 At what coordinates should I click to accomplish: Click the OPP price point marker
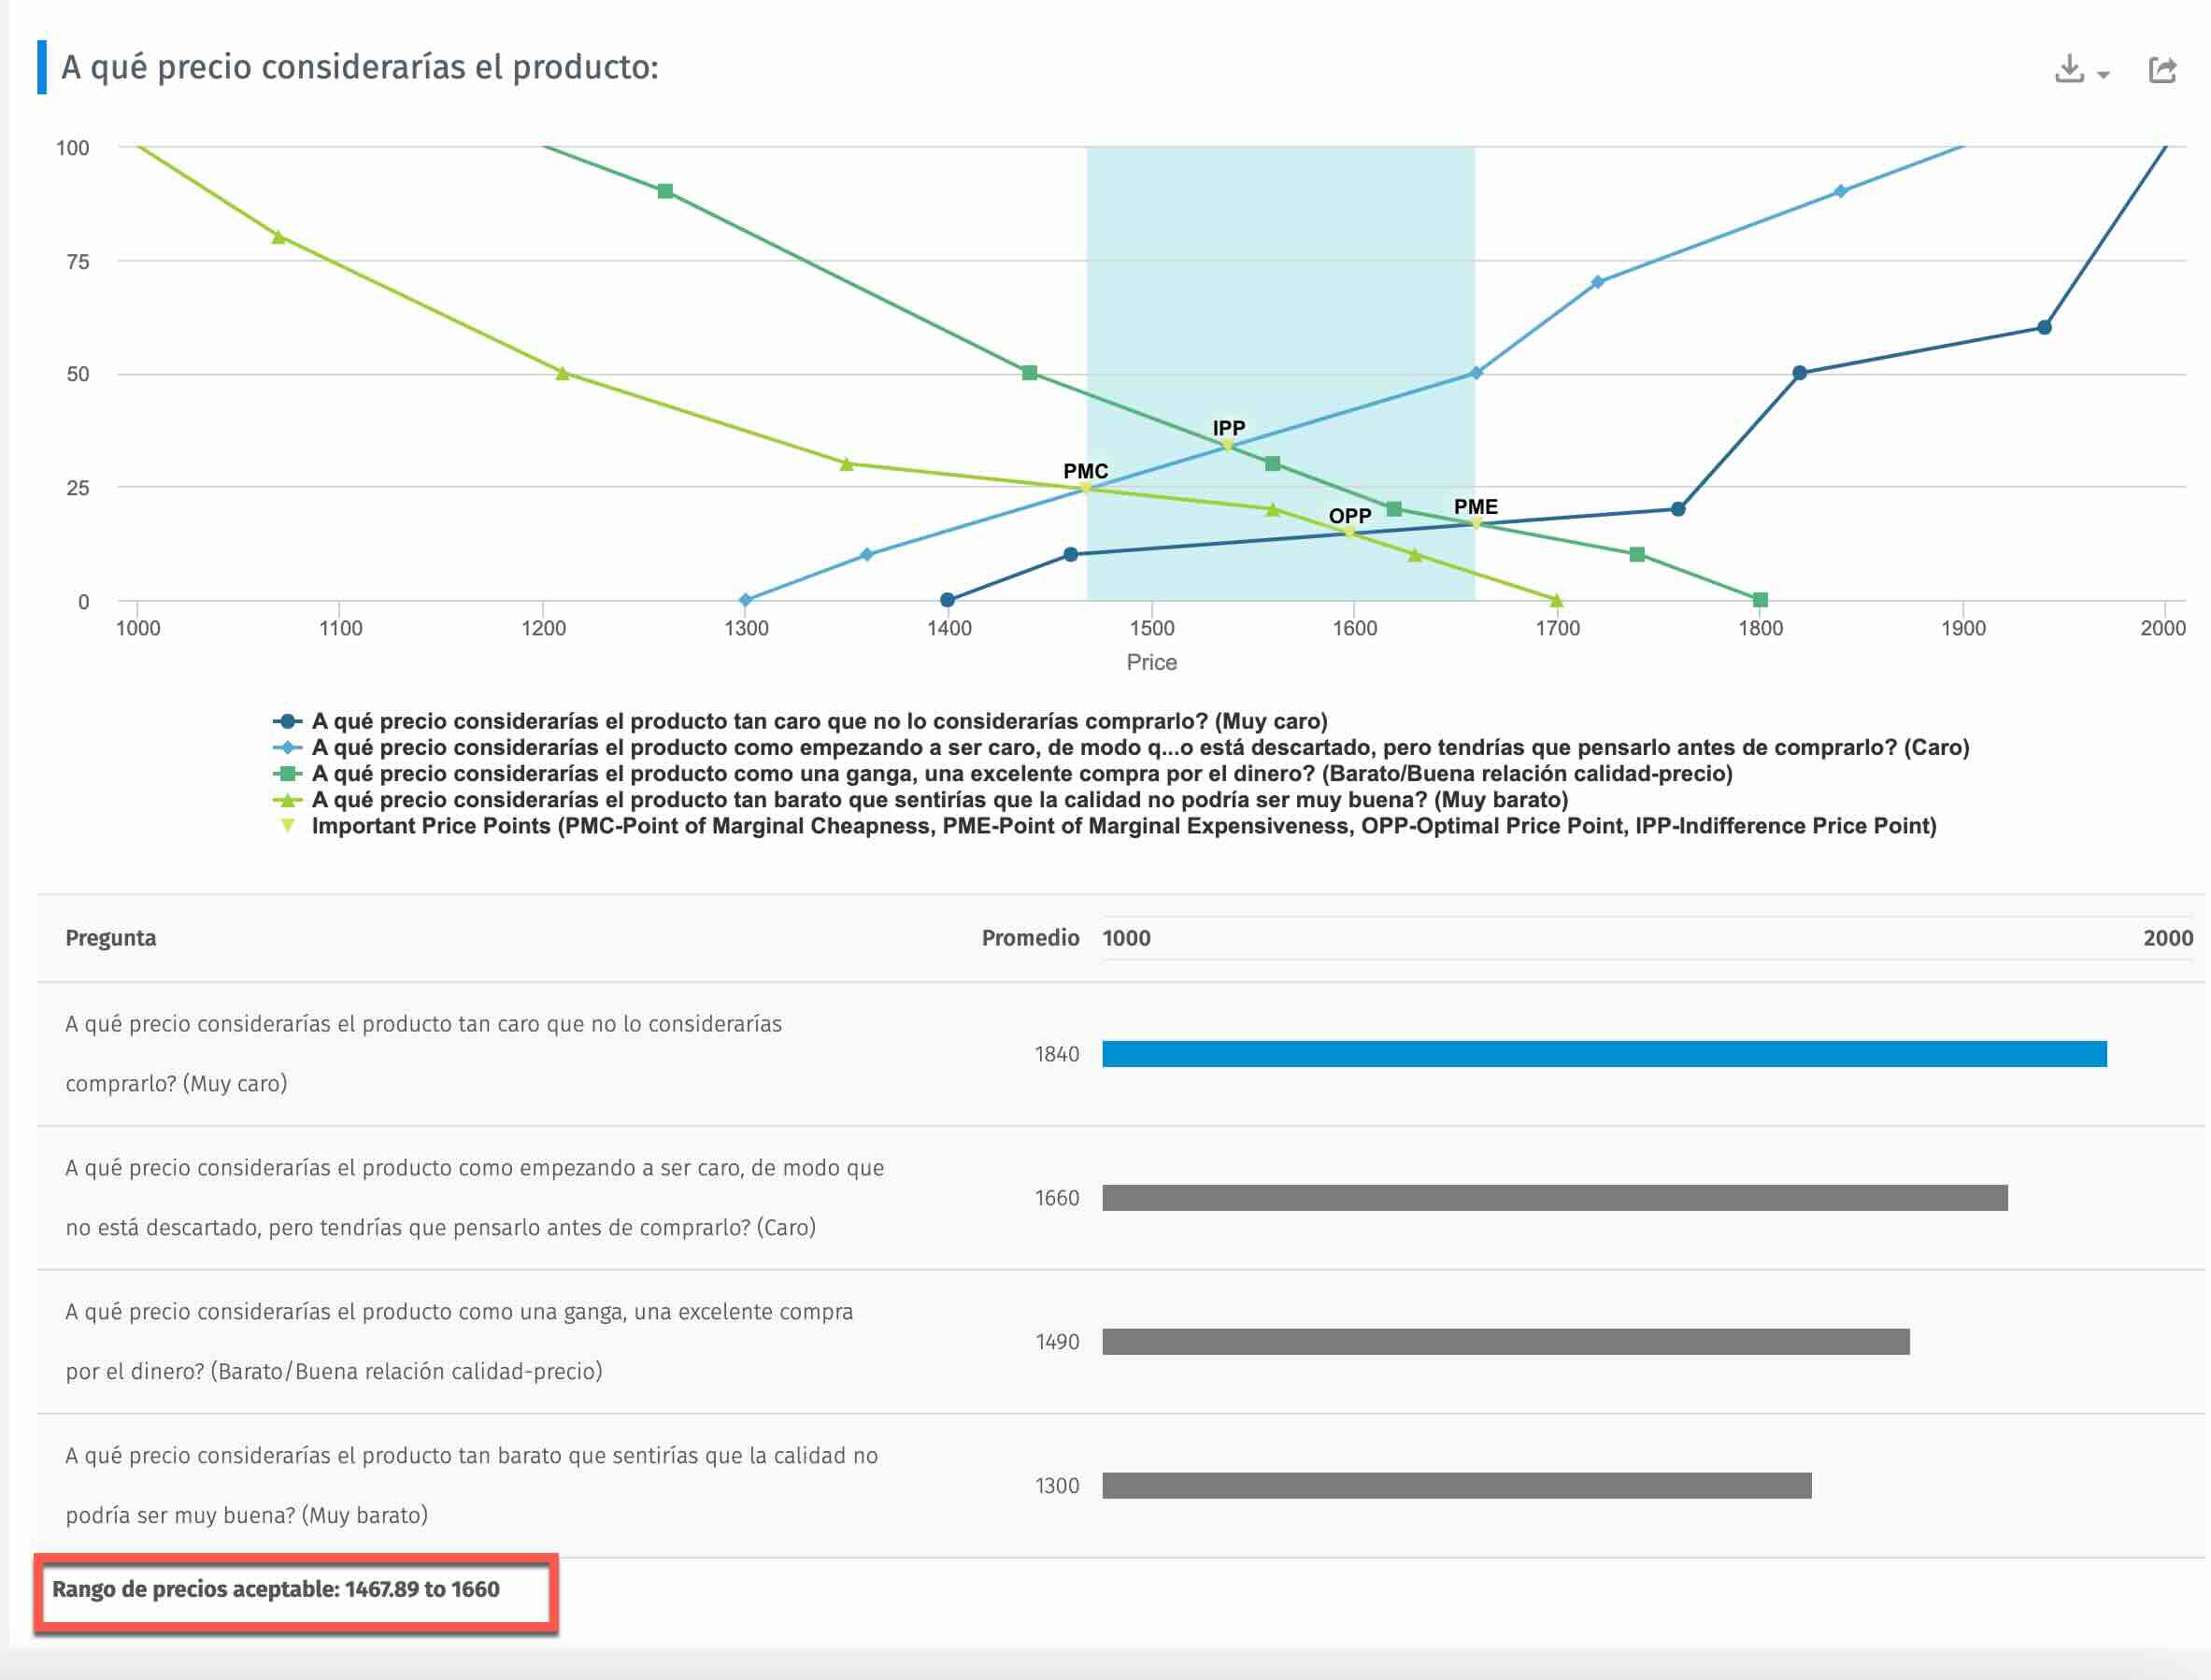coord(1349,532)
